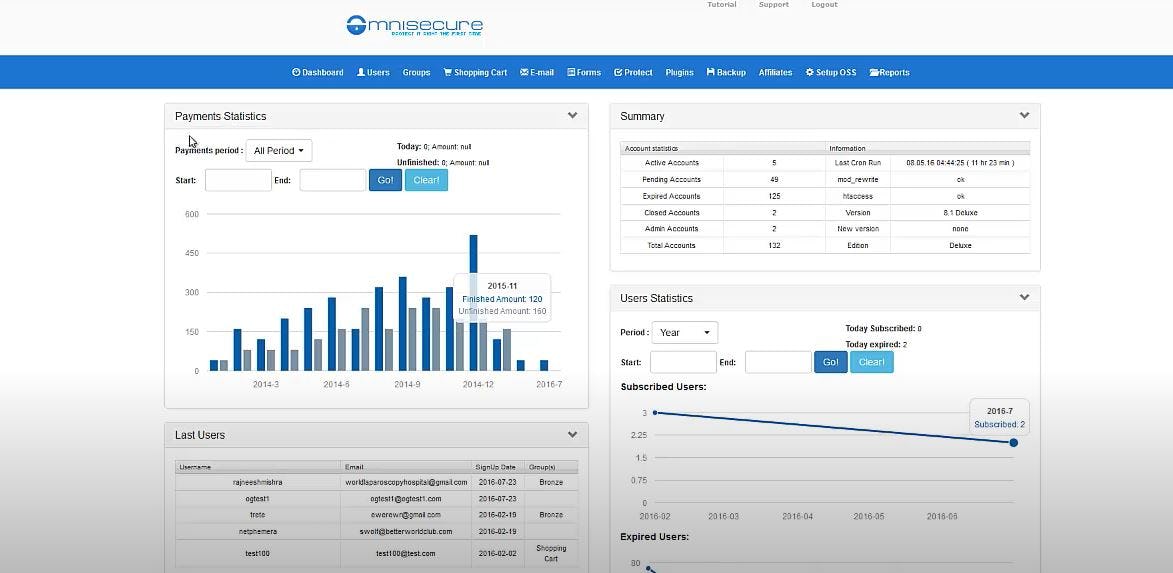Select username test100
Image resolution: width=1173 pixels, height=573 pixels.
[x=257, y=554]
